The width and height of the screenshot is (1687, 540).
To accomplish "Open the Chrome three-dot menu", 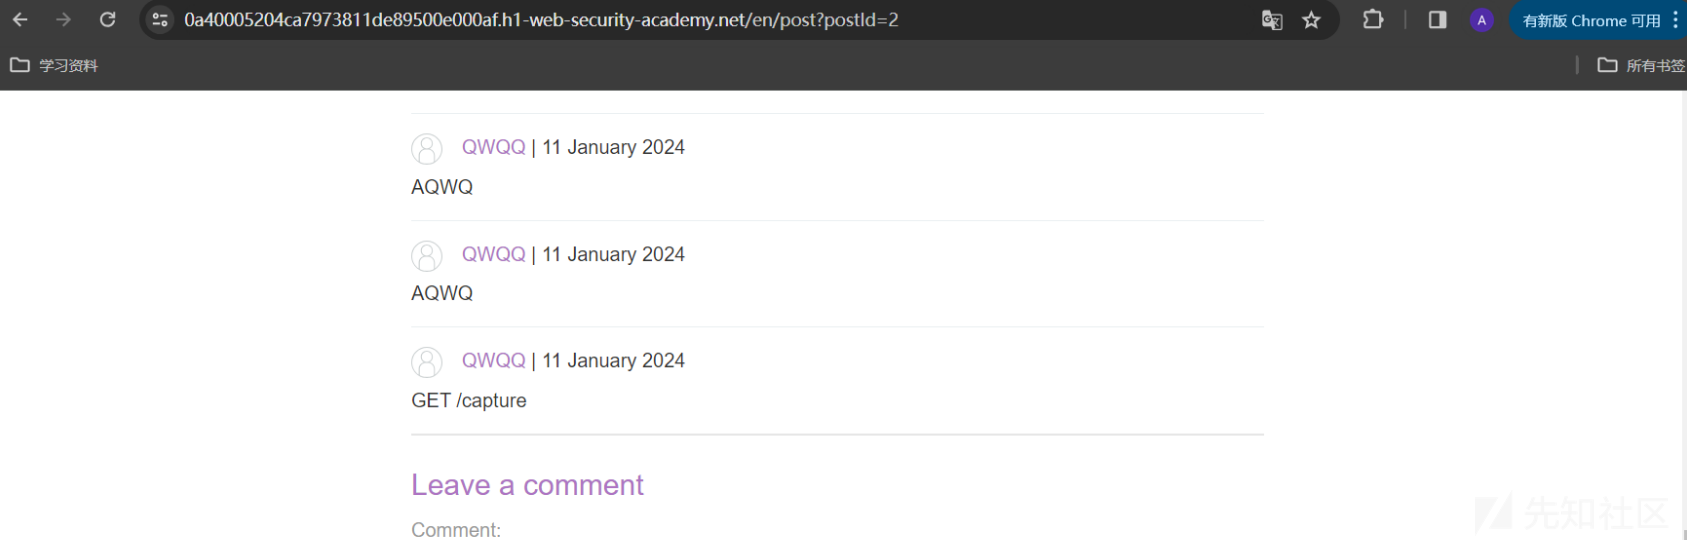I will [x=1675, y=20].
